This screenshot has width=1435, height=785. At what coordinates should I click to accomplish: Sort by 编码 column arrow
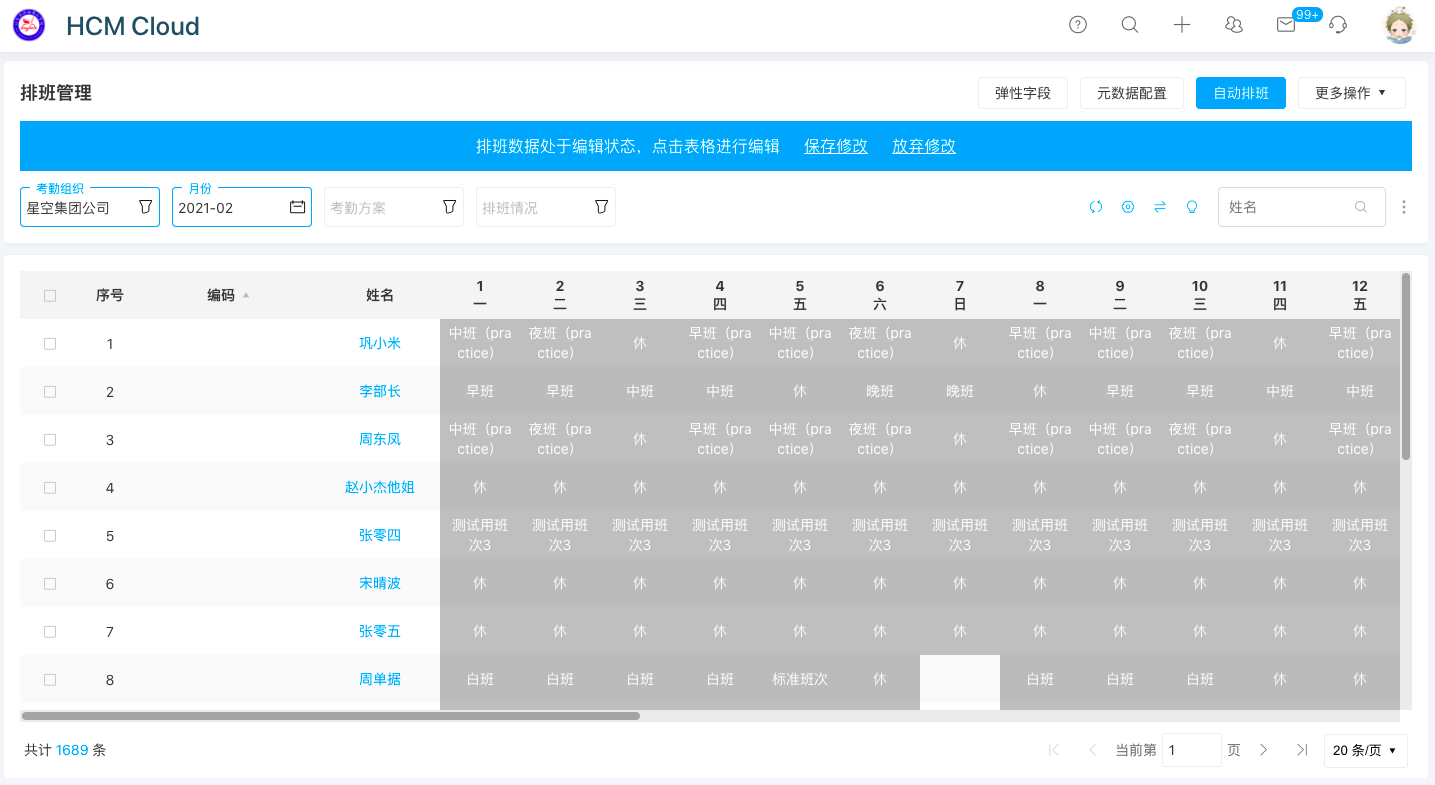point(246,295)
